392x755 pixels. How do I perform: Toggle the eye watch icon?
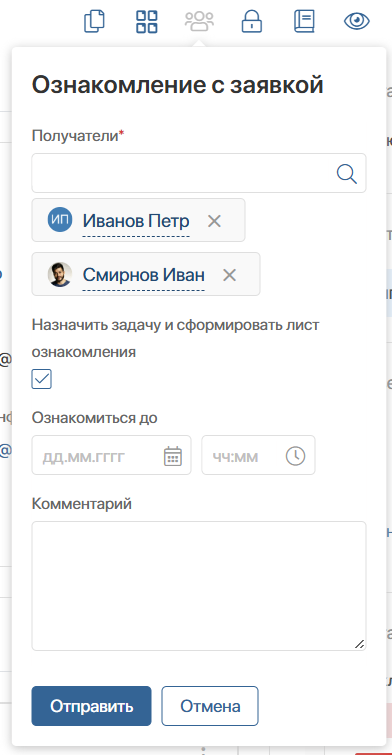(357, 21)
